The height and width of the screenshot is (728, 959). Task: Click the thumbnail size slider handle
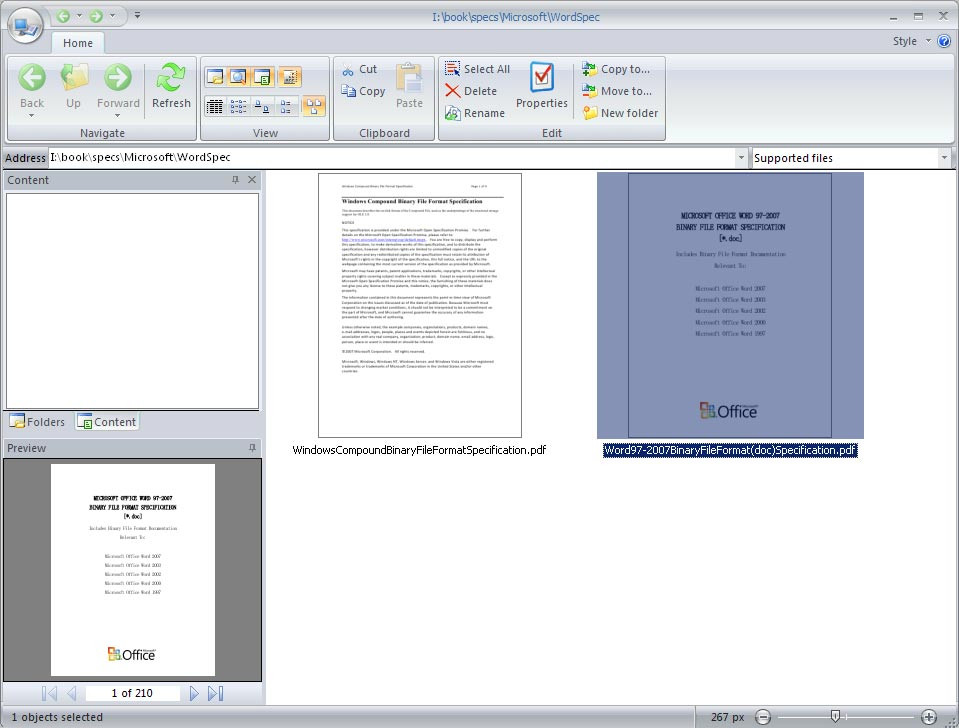835,716
